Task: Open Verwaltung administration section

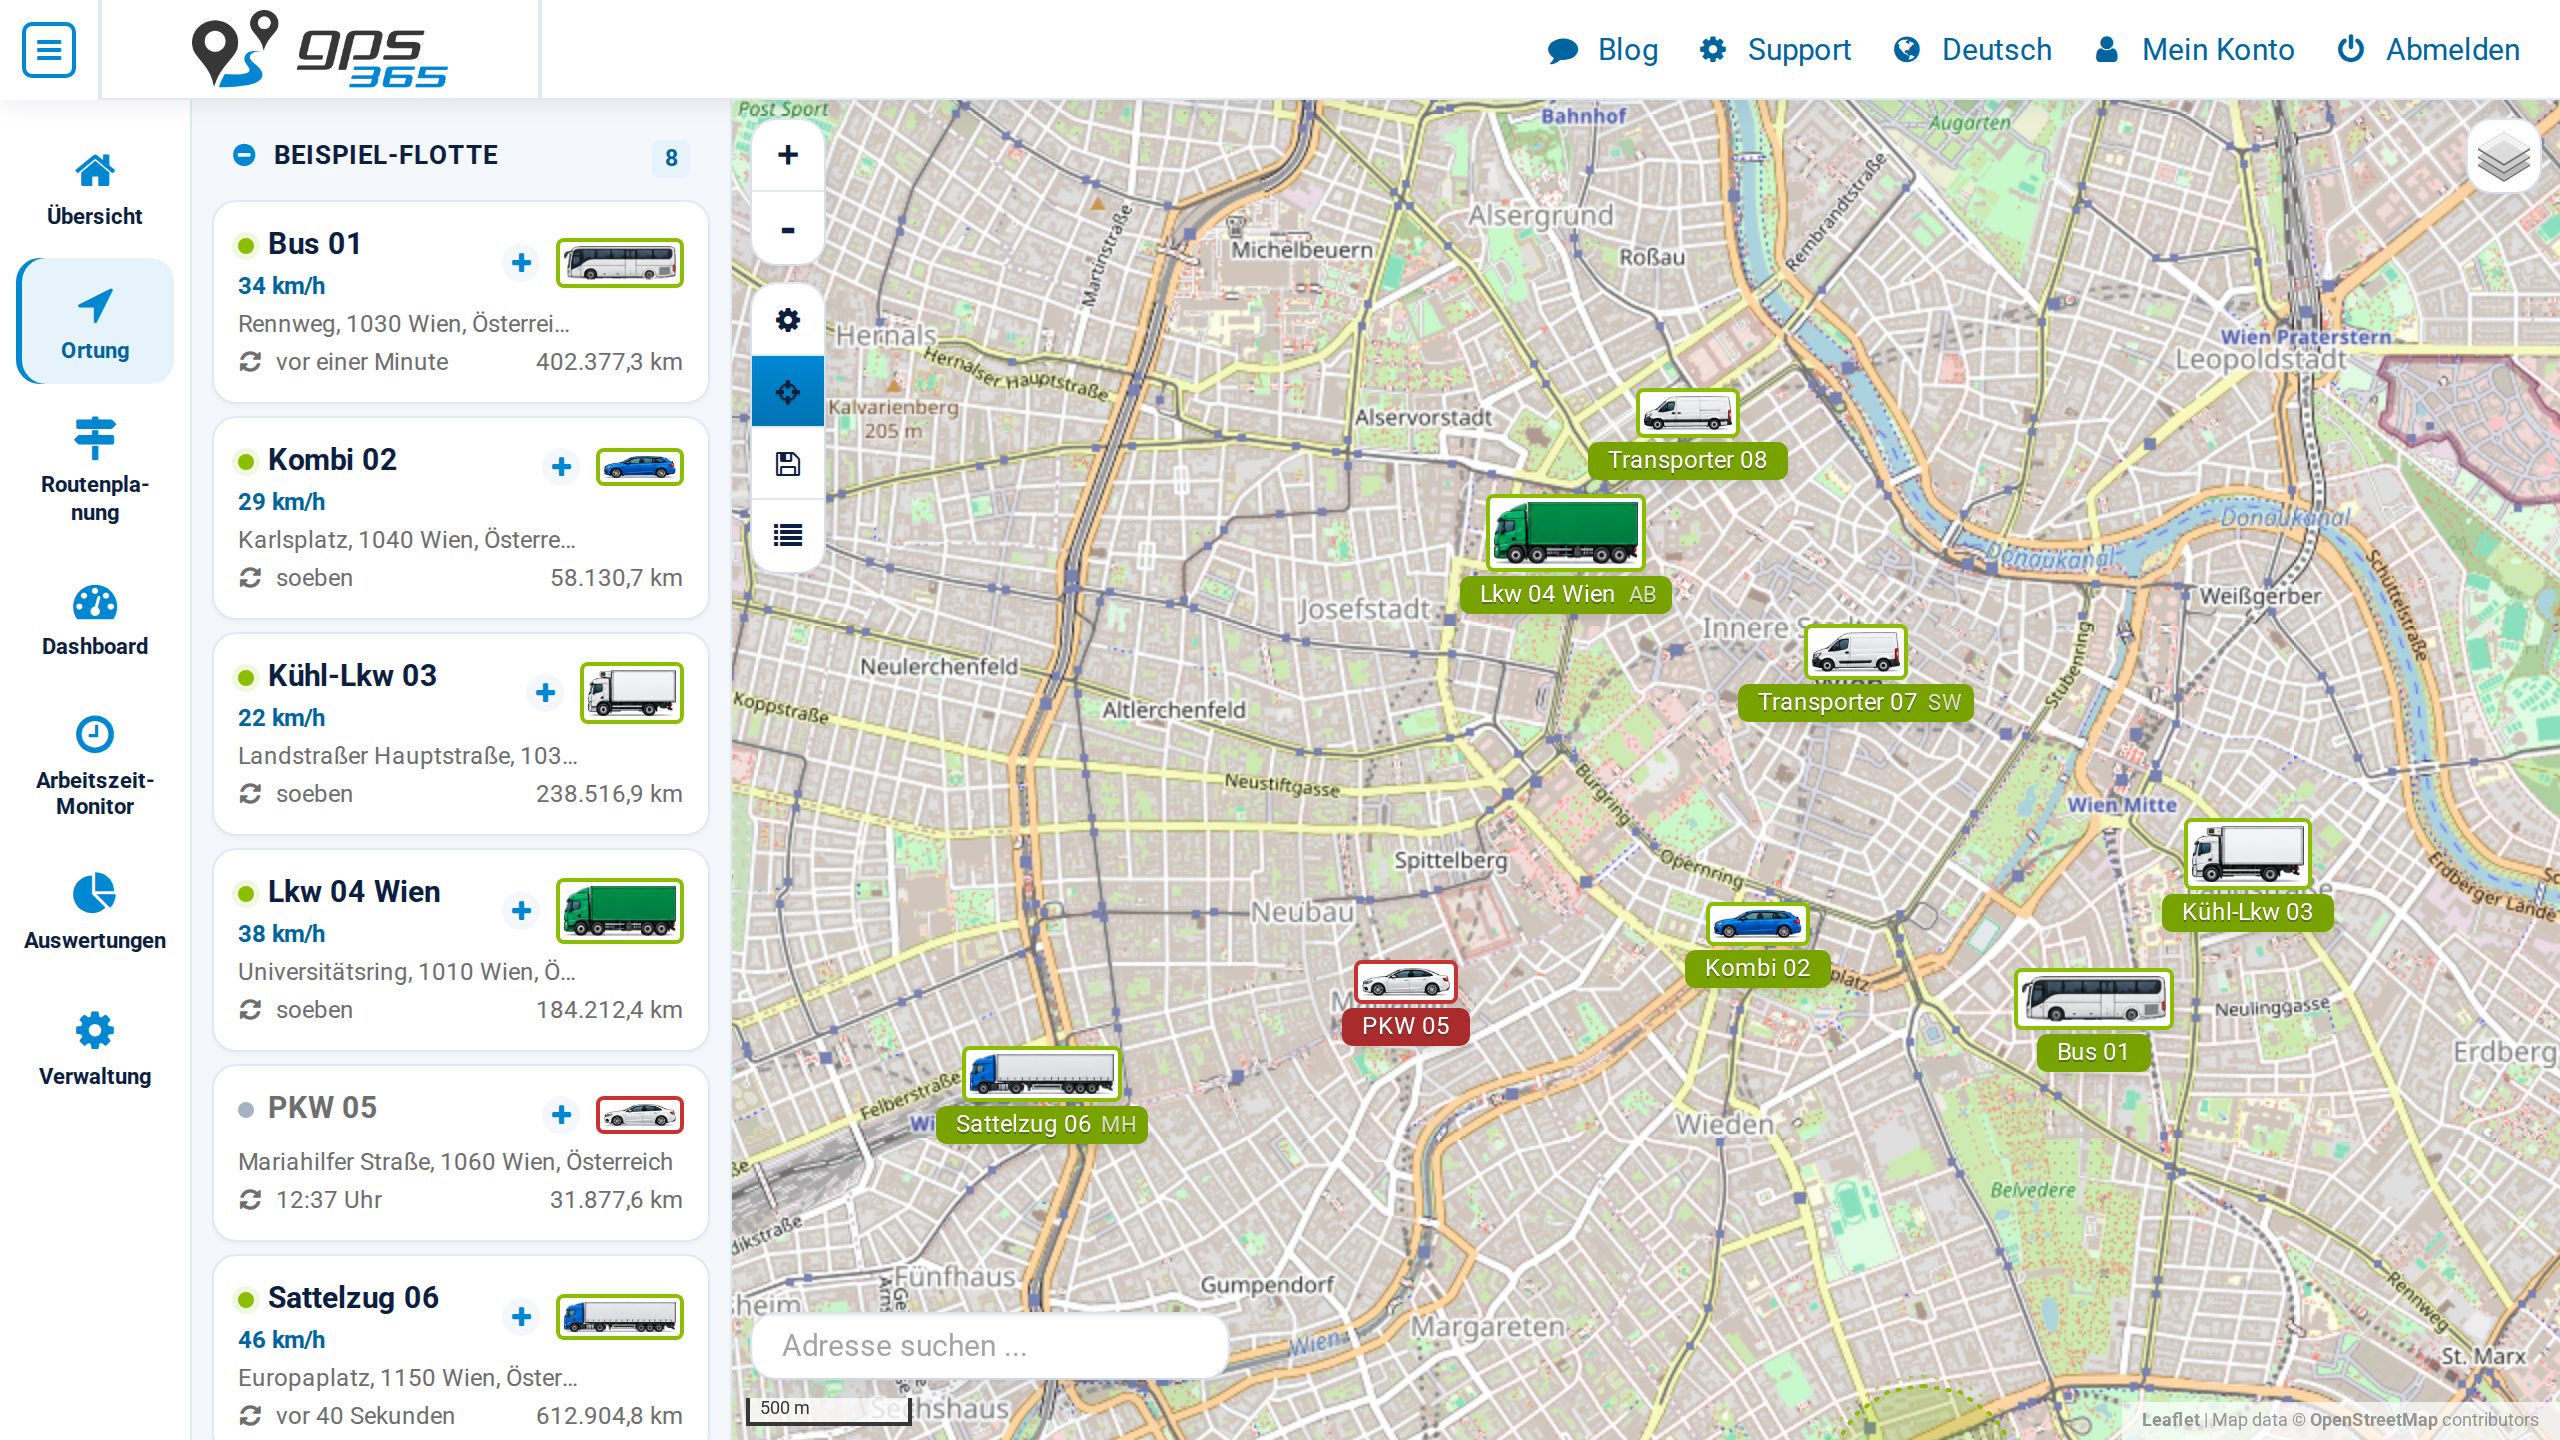Action: (x=95, y=1049)
